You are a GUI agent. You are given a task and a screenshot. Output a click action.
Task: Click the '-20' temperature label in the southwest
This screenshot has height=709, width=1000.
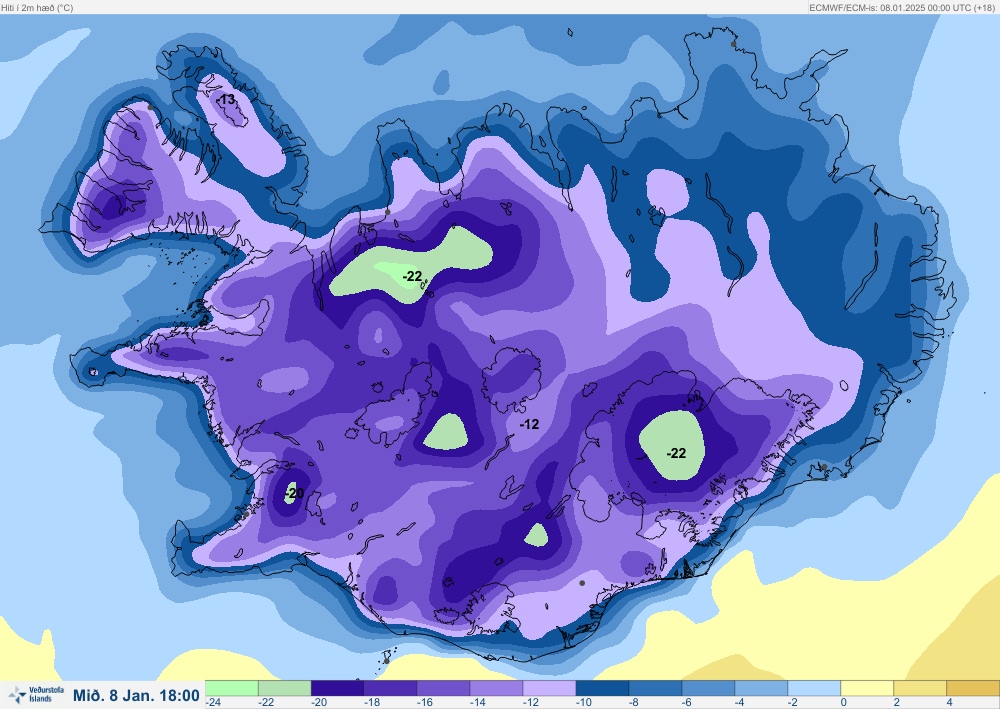(293, 493)
